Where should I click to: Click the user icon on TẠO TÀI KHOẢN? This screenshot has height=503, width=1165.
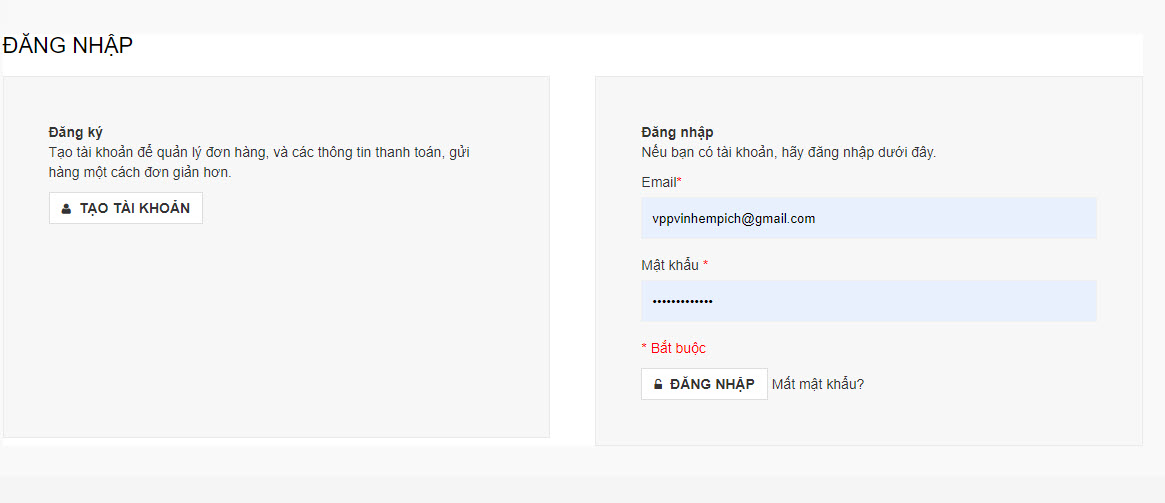click(x=66, y=209)
